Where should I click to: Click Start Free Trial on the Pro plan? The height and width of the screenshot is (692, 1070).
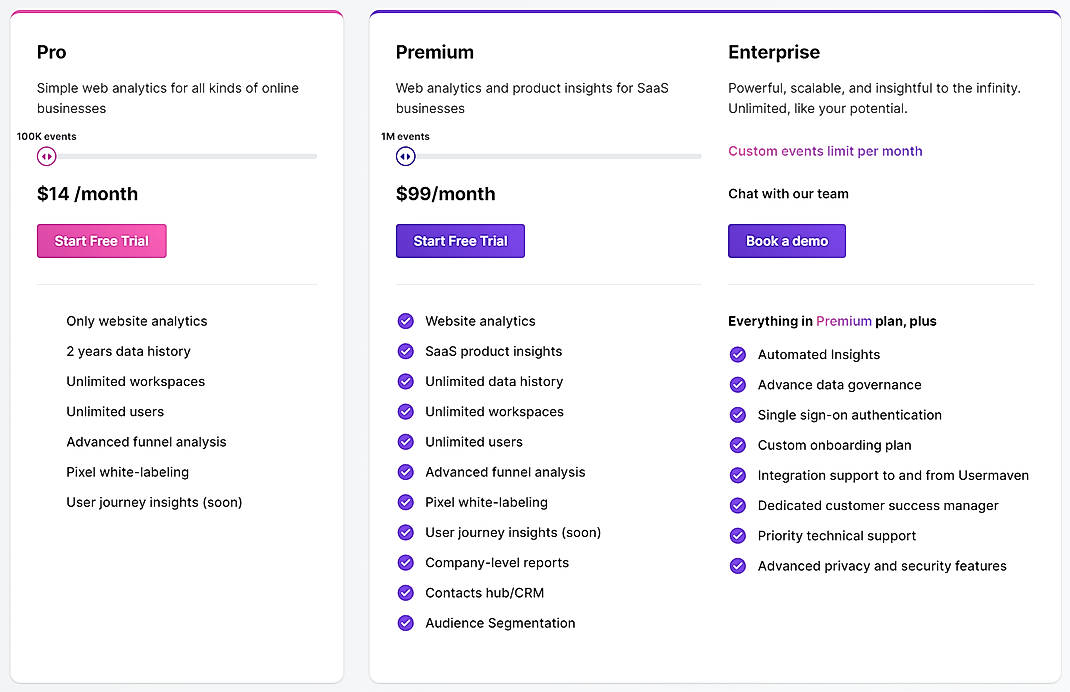tap(101, 240)
